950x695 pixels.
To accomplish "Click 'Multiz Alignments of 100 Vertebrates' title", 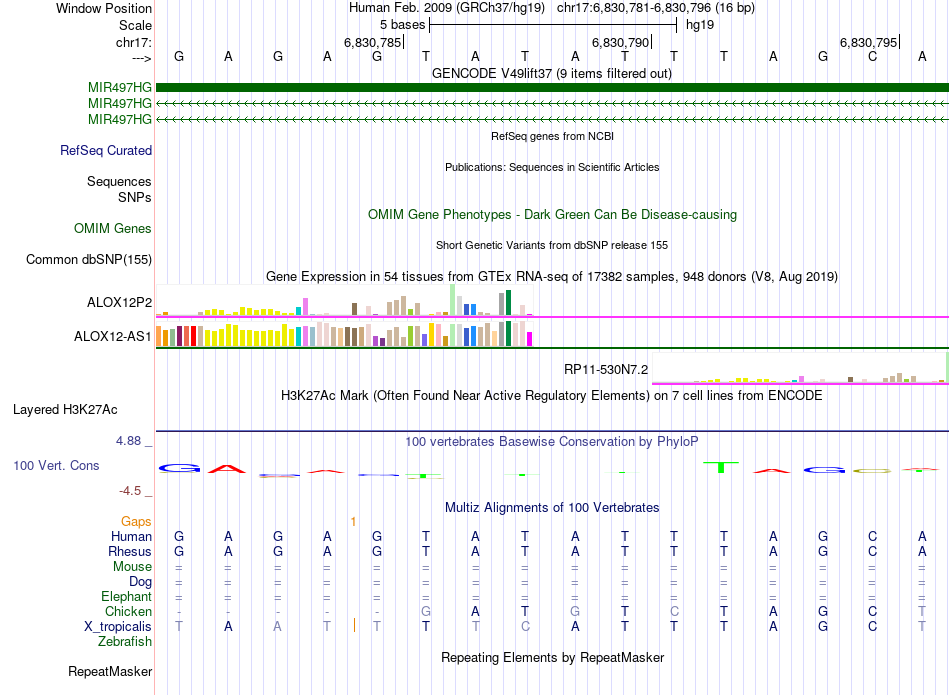I will pos(552,508).
